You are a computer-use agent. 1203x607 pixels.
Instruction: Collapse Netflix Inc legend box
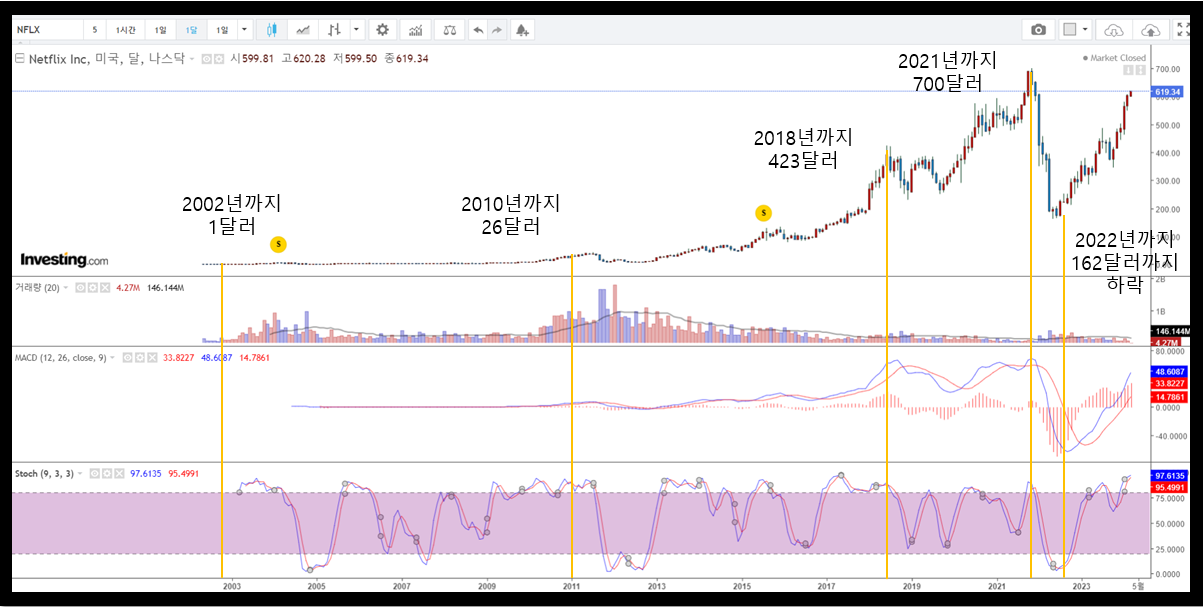tap(19, 59)
